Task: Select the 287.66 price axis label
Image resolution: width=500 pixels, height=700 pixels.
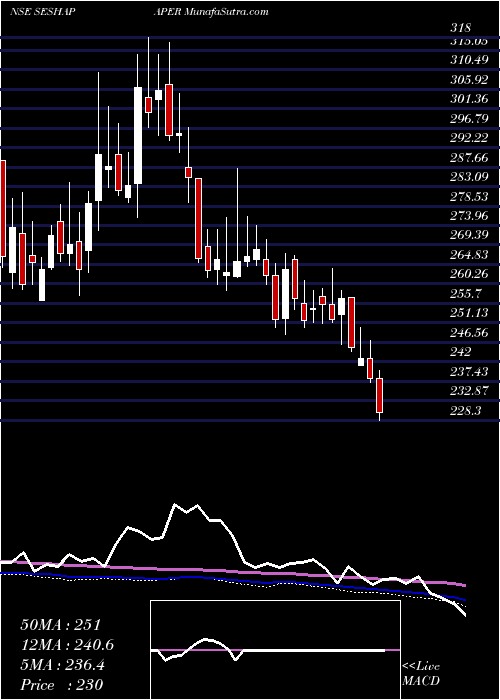Action: coord(470,158)
